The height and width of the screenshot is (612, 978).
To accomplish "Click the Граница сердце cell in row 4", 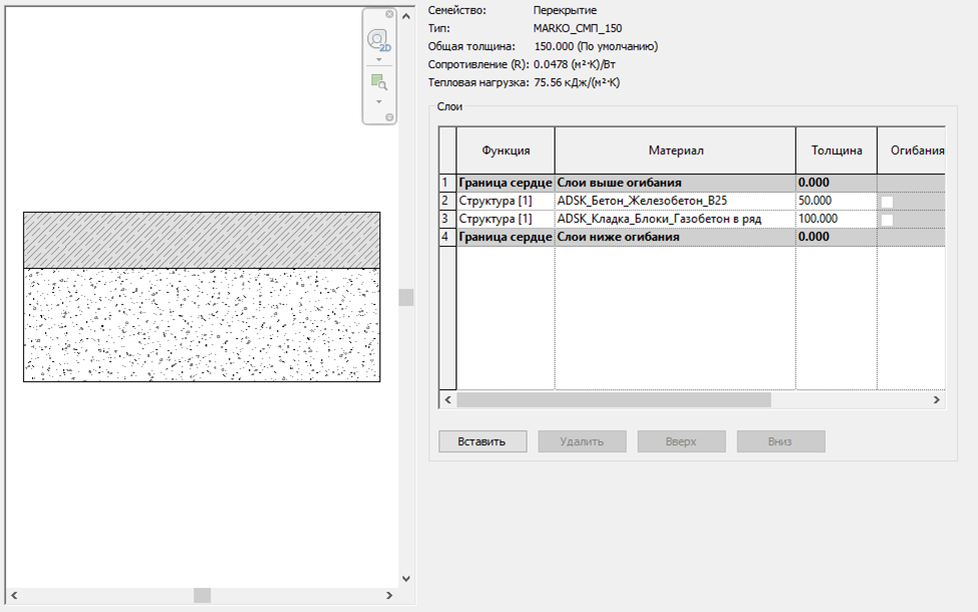I will pyautogui.click(x=506, y=237).
